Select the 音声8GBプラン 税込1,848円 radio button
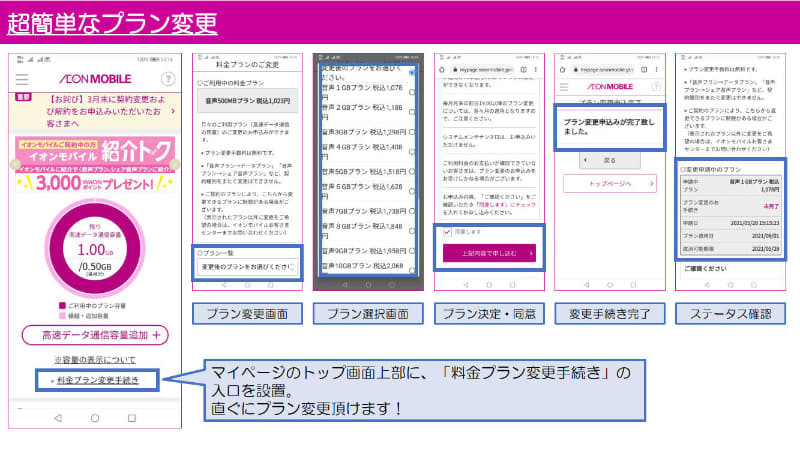Screen dimensions: 800x450 (412, 231)
